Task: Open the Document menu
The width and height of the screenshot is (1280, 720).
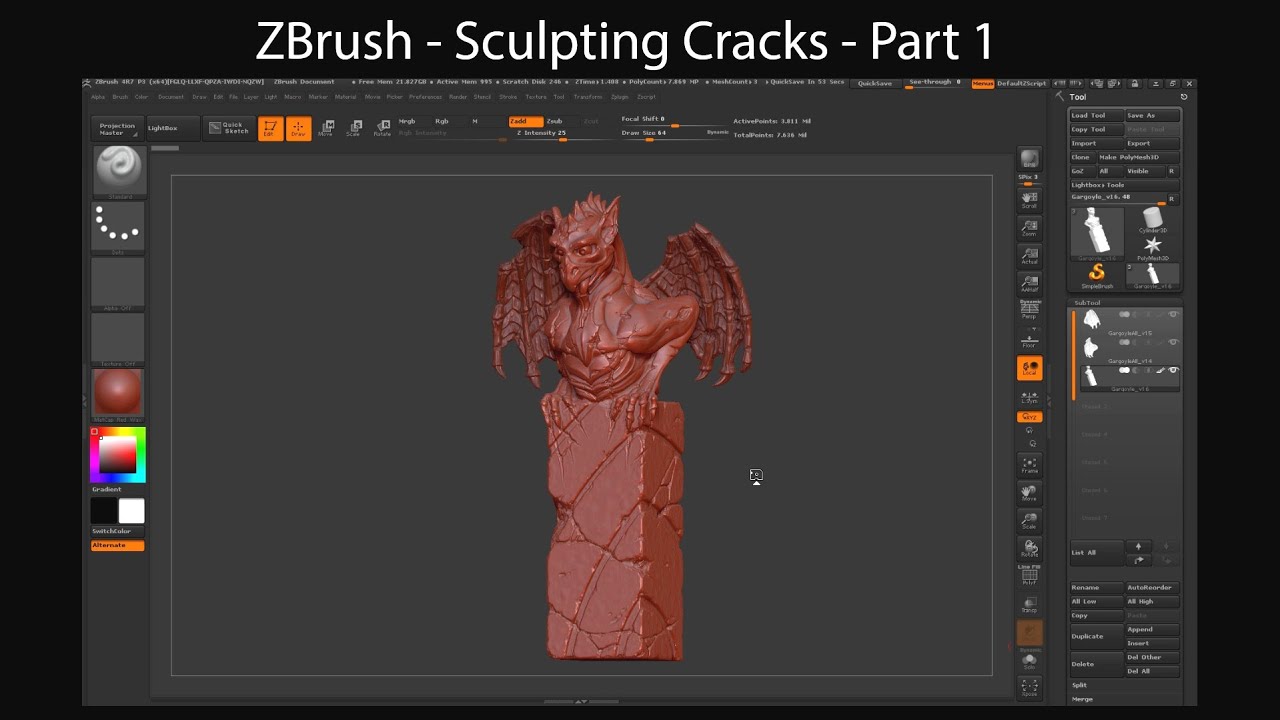Action: (x=171, y=97)
